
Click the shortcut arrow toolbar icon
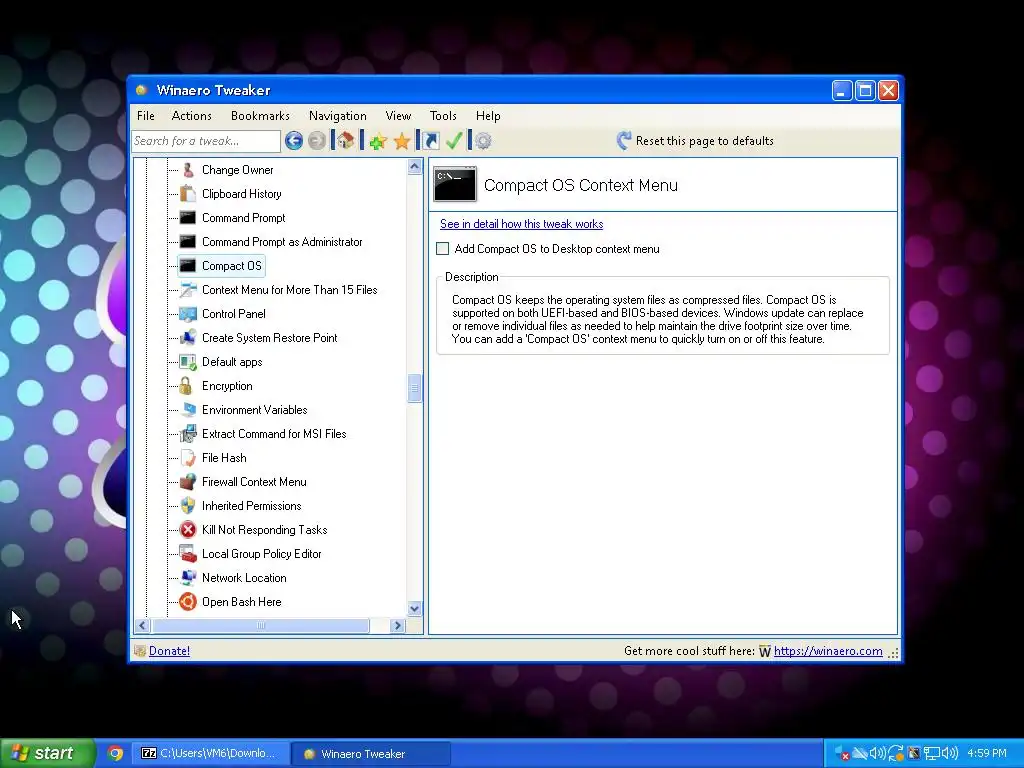[431, 140]
